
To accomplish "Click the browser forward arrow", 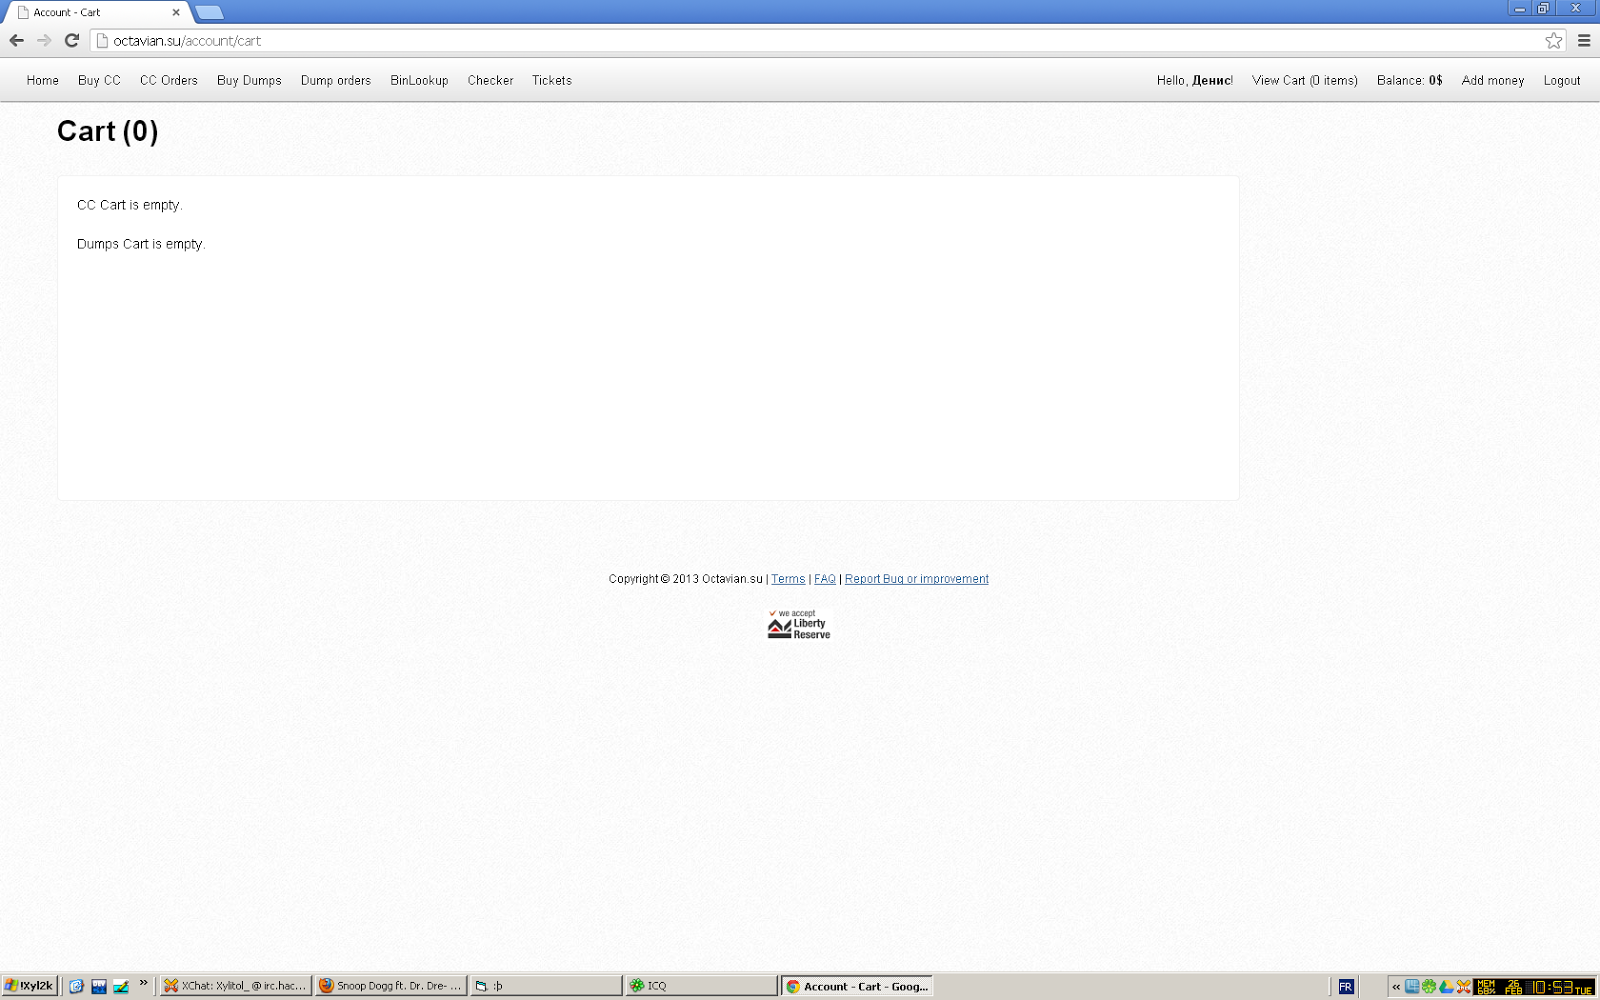I will point(44,40).
